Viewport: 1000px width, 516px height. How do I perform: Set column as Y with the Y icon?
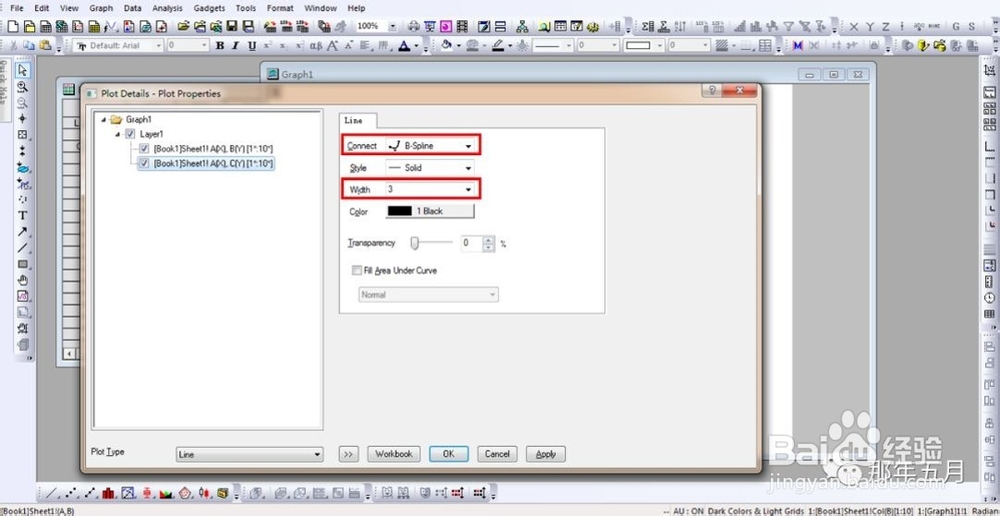tap(869, 26)
